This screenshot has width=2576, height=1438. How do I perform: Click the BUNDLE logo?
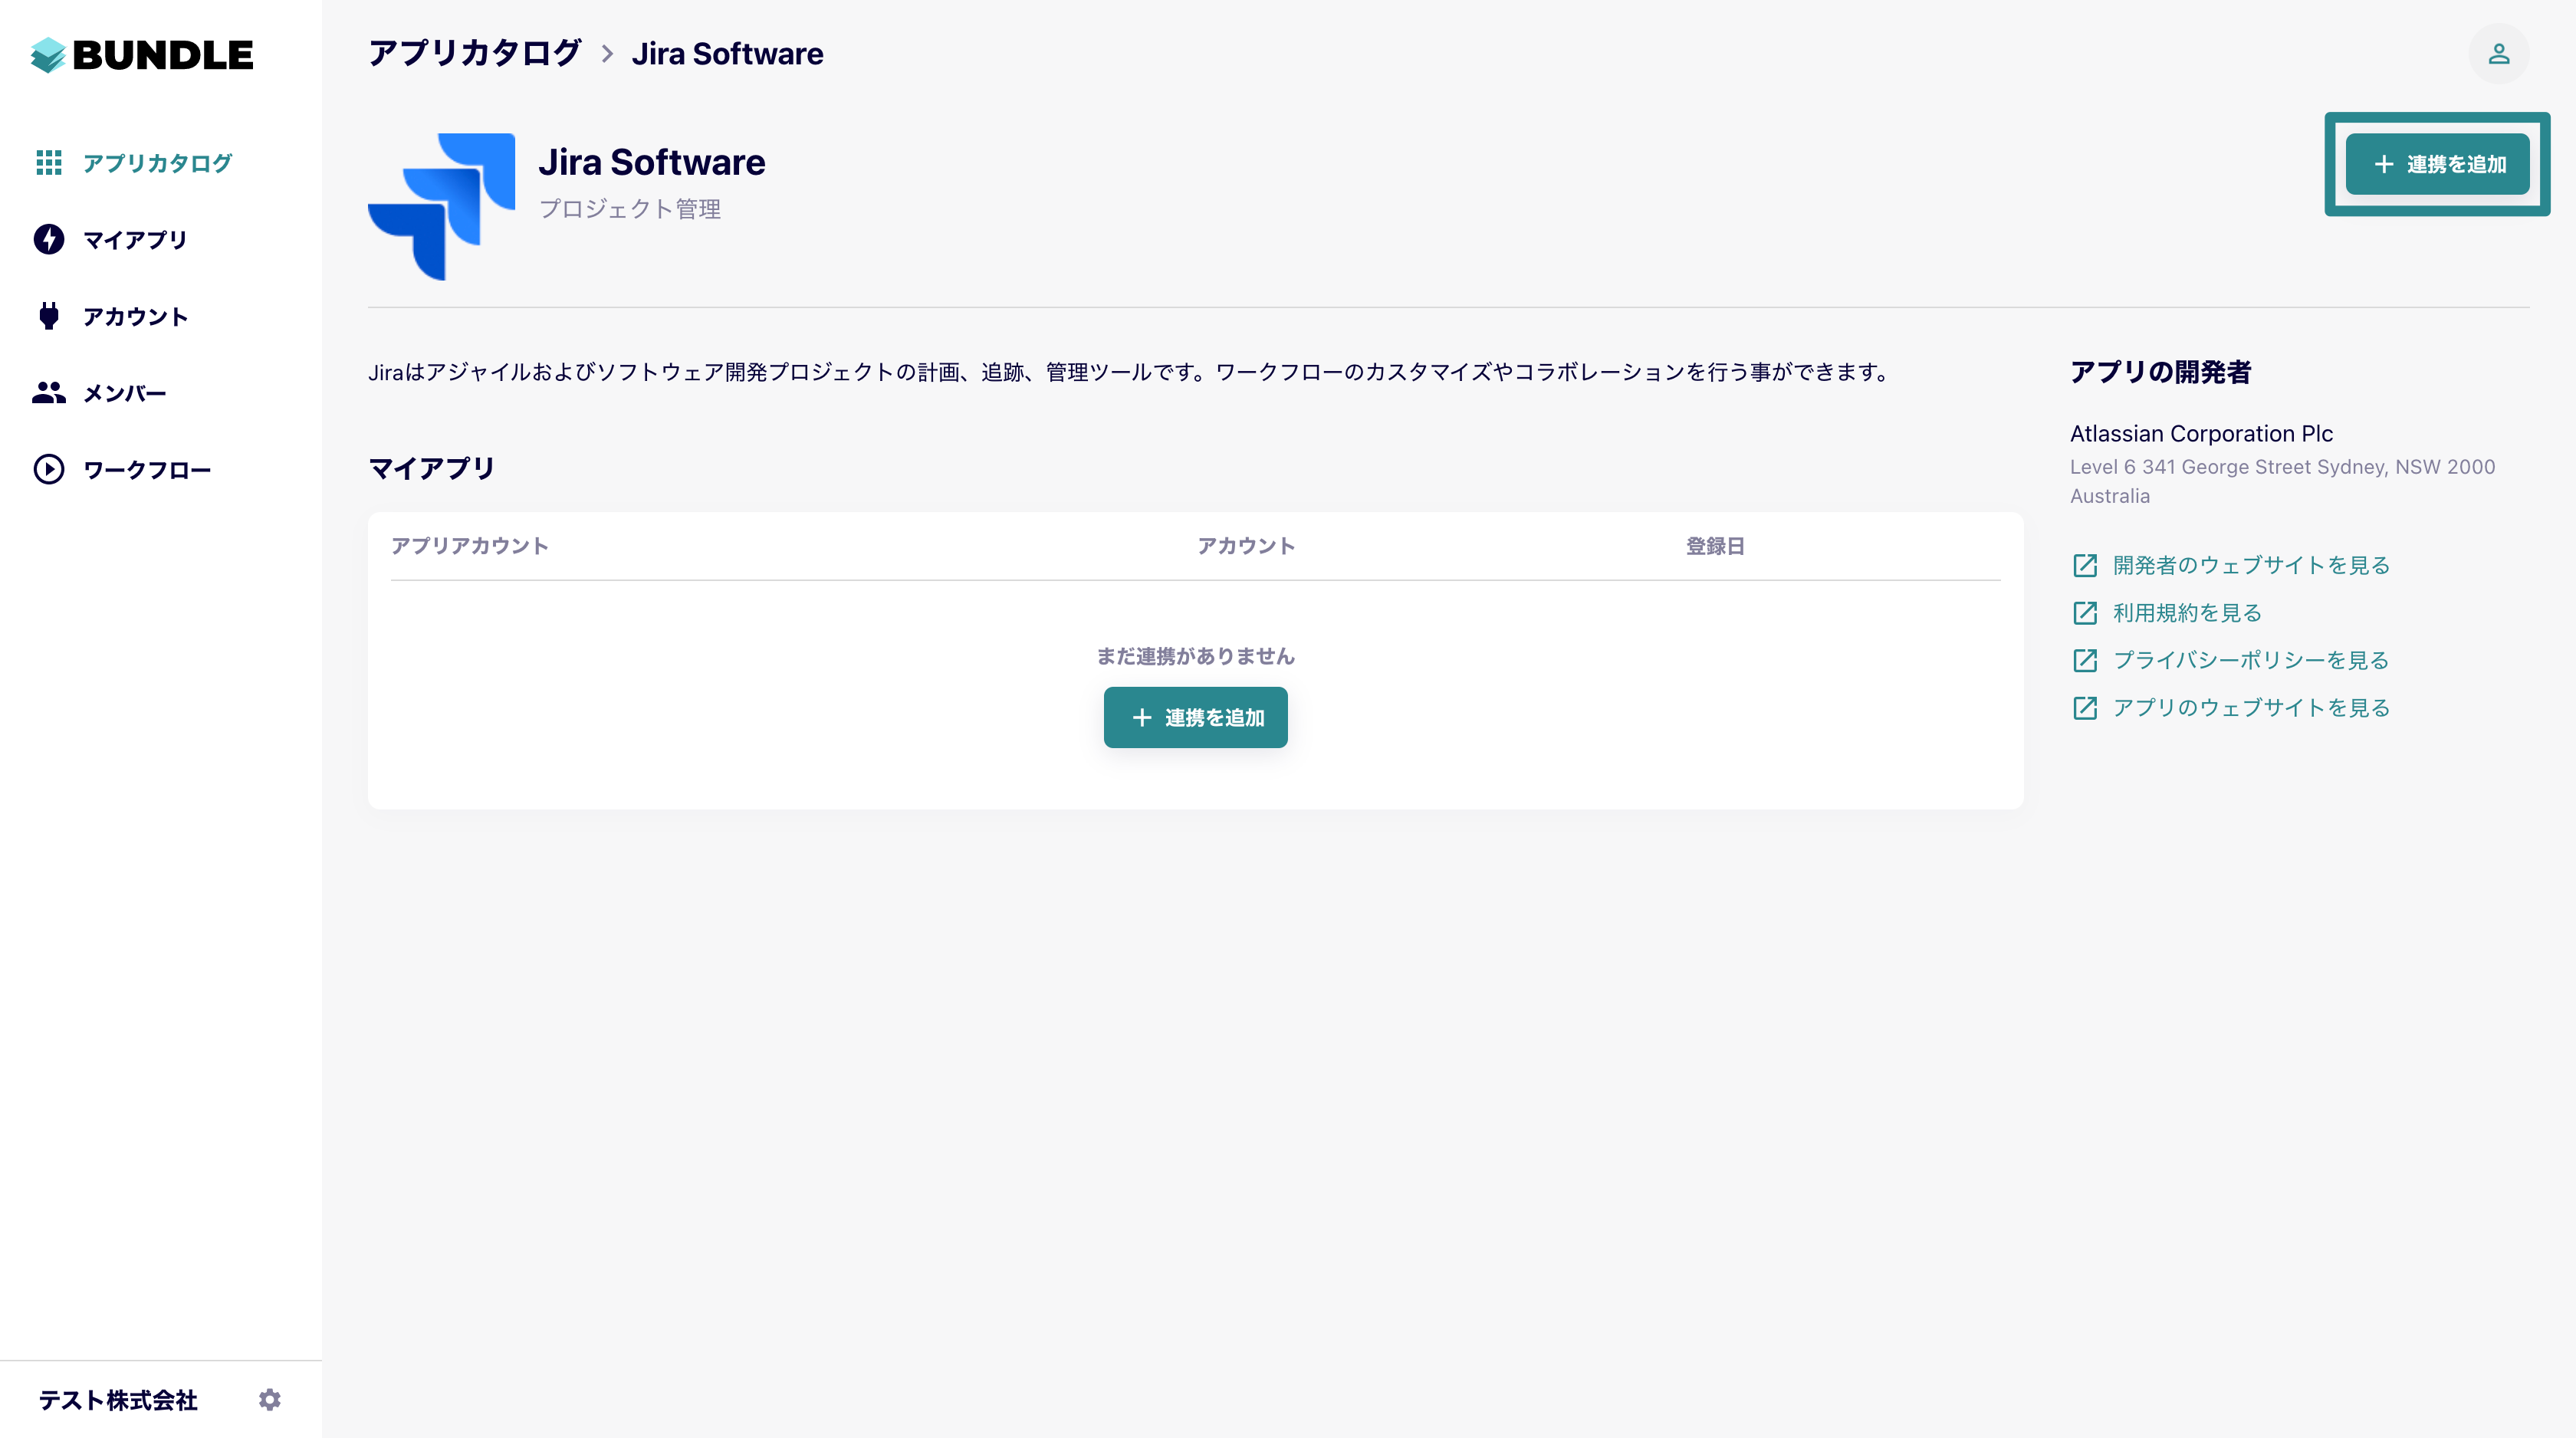coord(142,54)
